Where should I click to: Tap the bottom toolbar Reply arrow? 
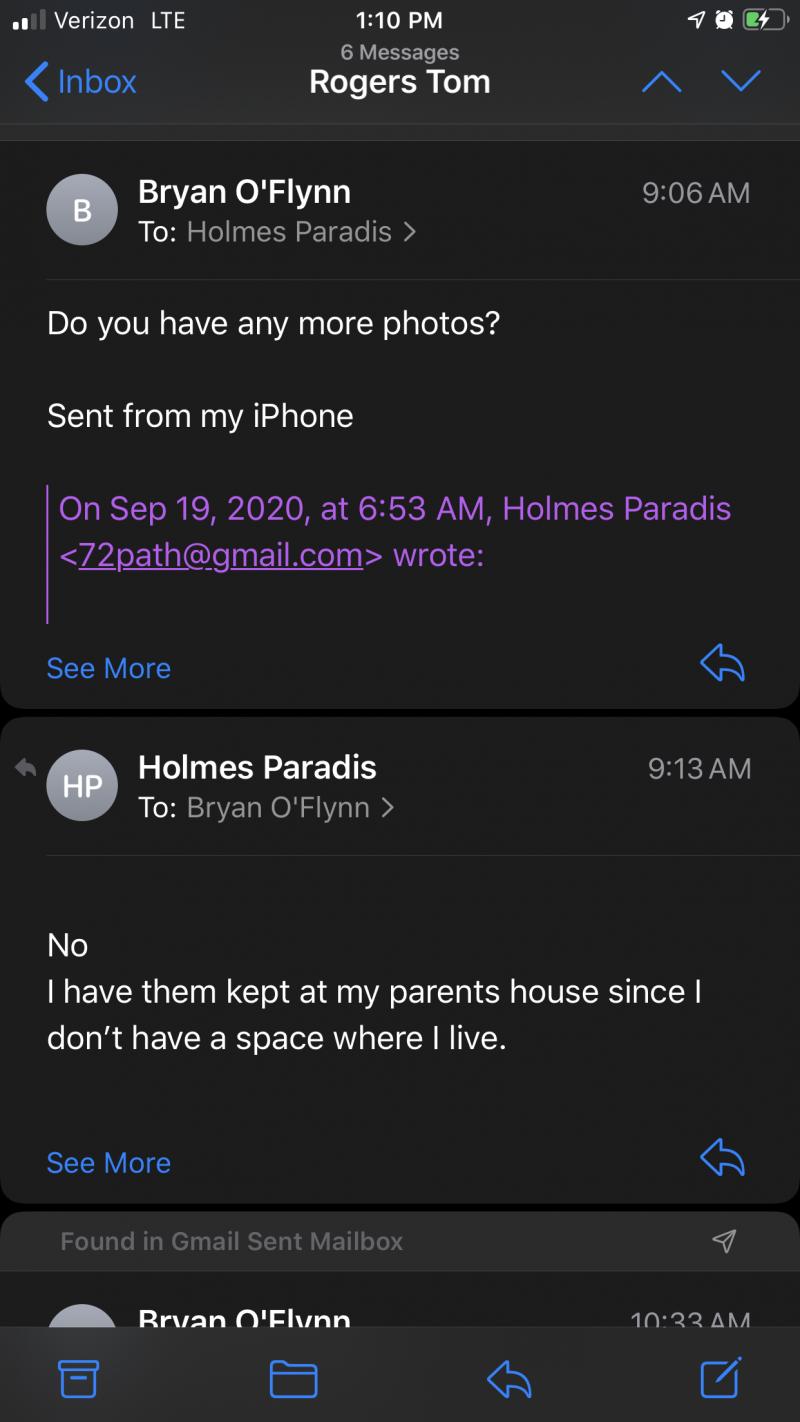pos(508,1380)
